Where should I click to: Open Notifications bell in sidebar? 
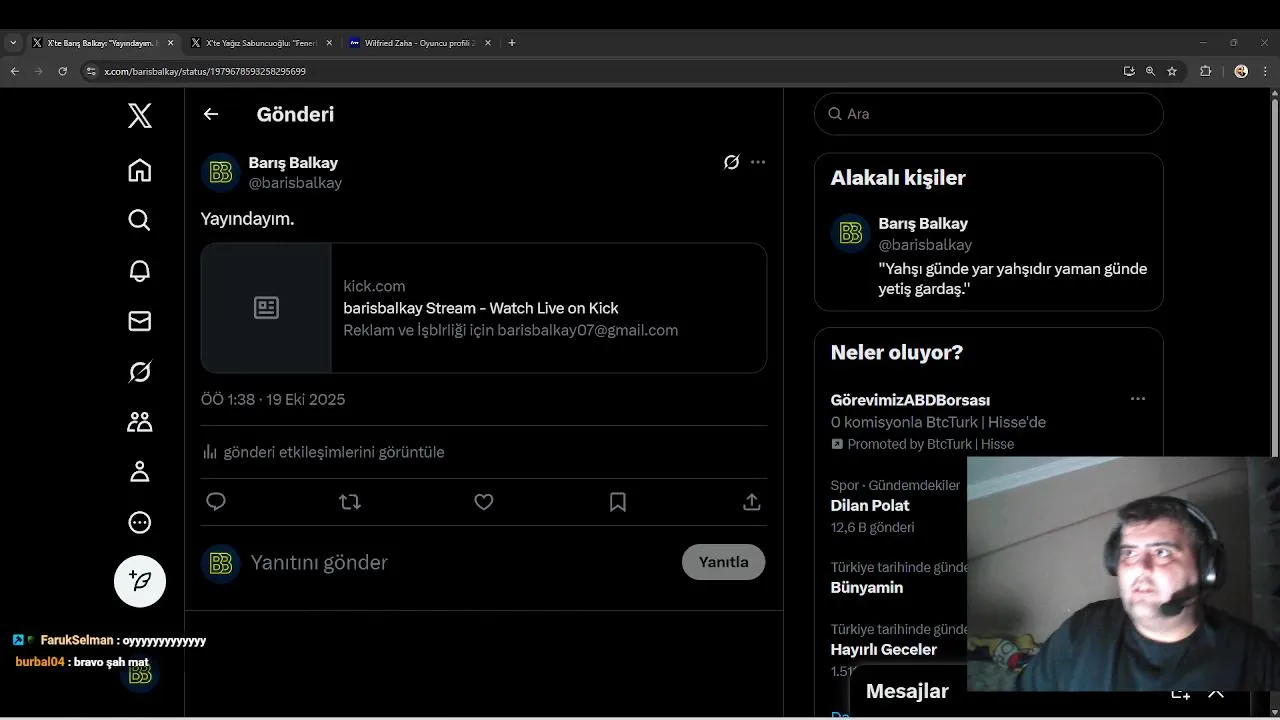[x=140, y=271]
